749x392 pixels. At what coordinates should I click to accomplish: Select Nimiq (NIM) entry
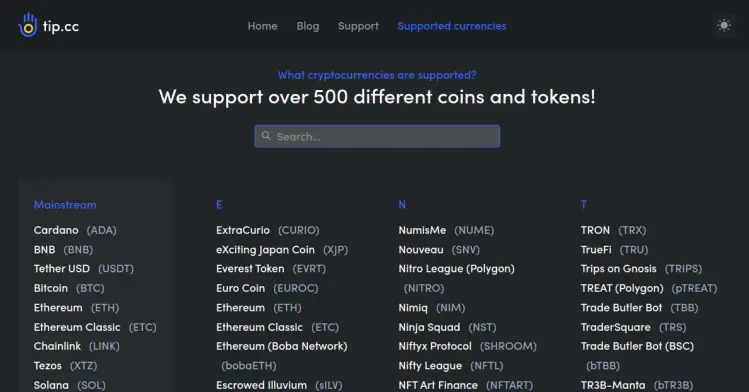coord(432,308)
